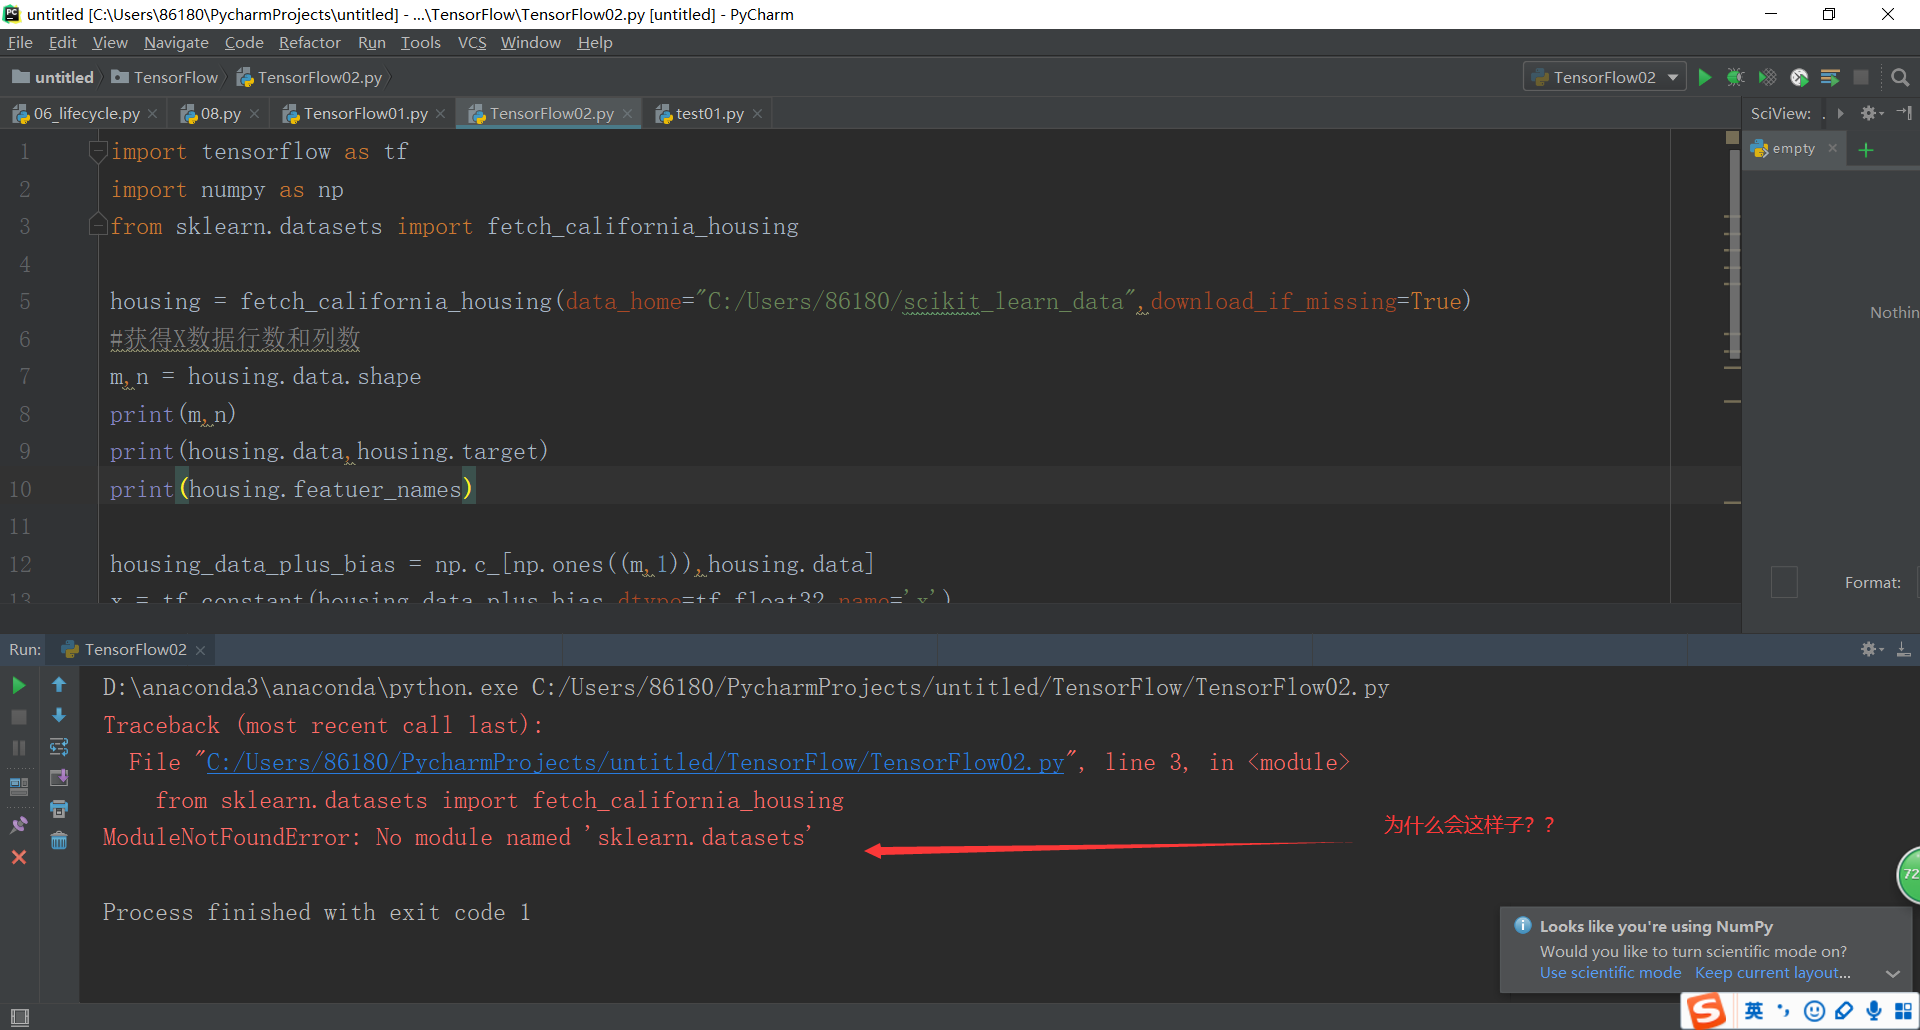Screen dimensions: 1920x1030
Task: Toggle the tool windows button in the status bar
Action: pyautogui.click(x=19, y=1017)
